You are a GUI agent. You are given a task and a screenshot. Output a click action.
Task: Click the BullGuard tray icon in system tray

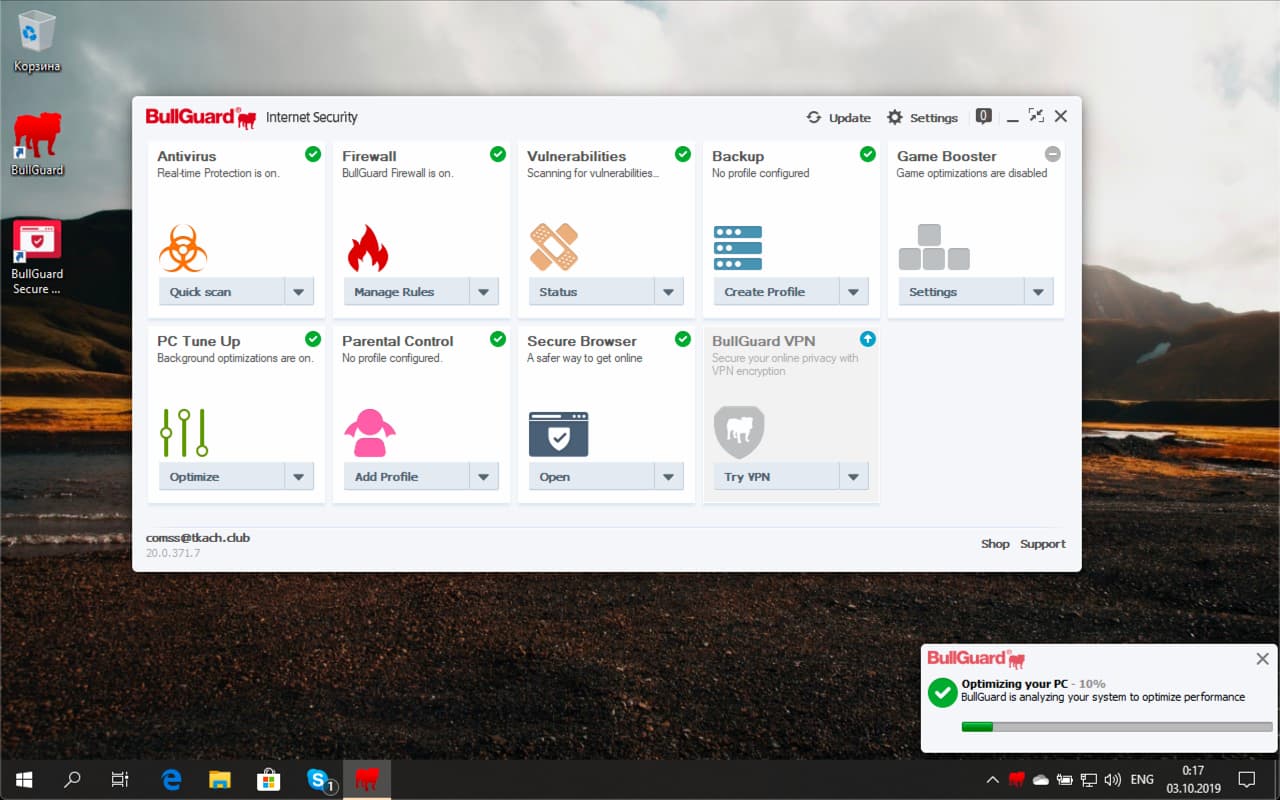pos(1017,779)
